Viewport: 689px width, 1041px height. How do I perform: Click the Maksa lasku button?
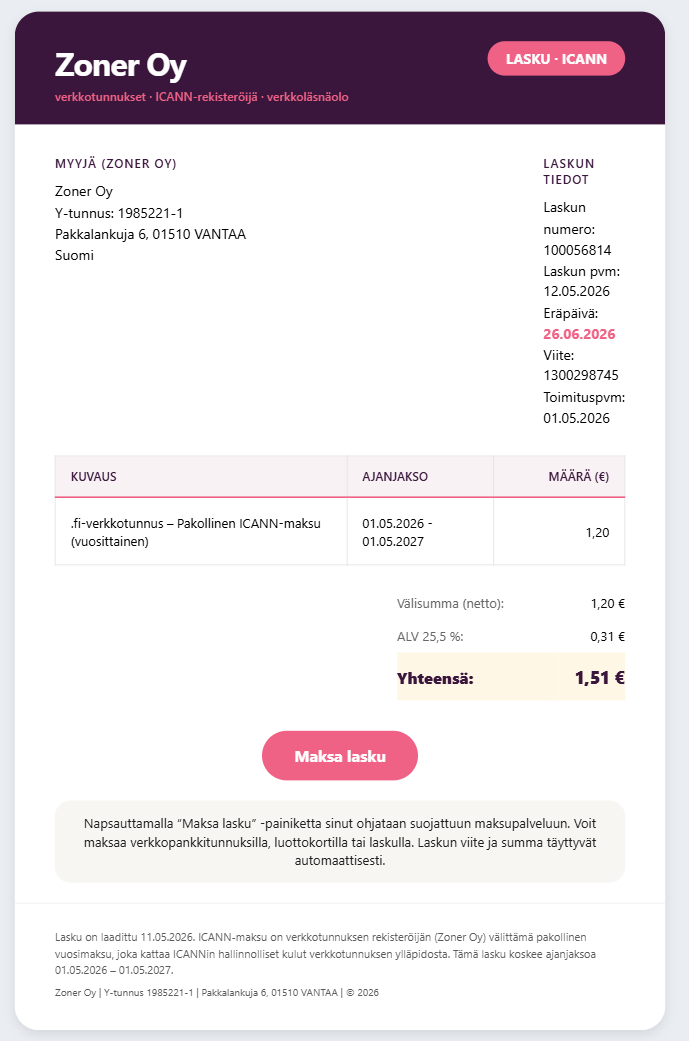[x=340, y=756]
